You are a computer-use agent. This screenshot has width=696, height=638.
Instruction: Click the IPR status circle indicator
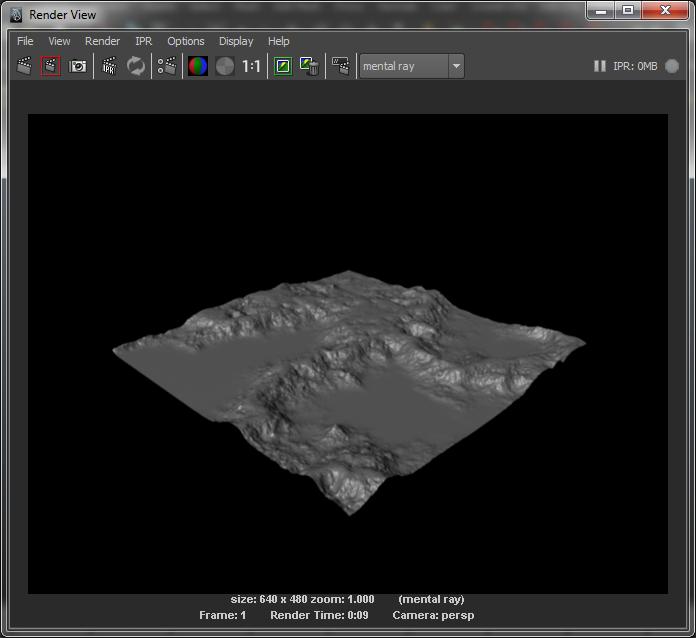tap(672, 66)
